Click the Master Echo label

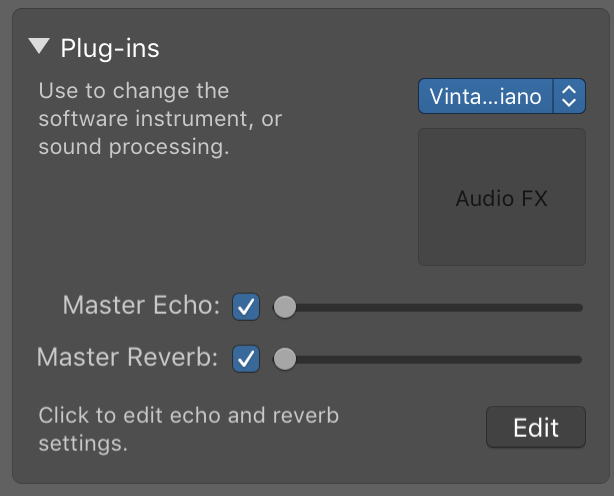[x=141, y=306]
